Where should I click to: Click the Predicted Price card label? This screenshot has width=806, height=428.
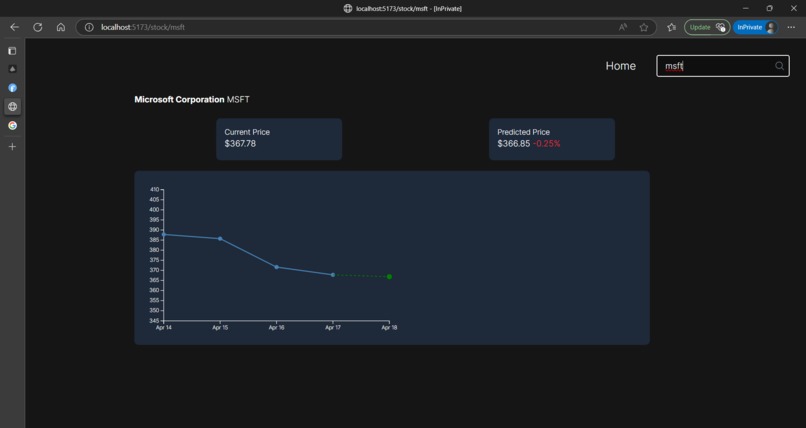pos(523,132)
